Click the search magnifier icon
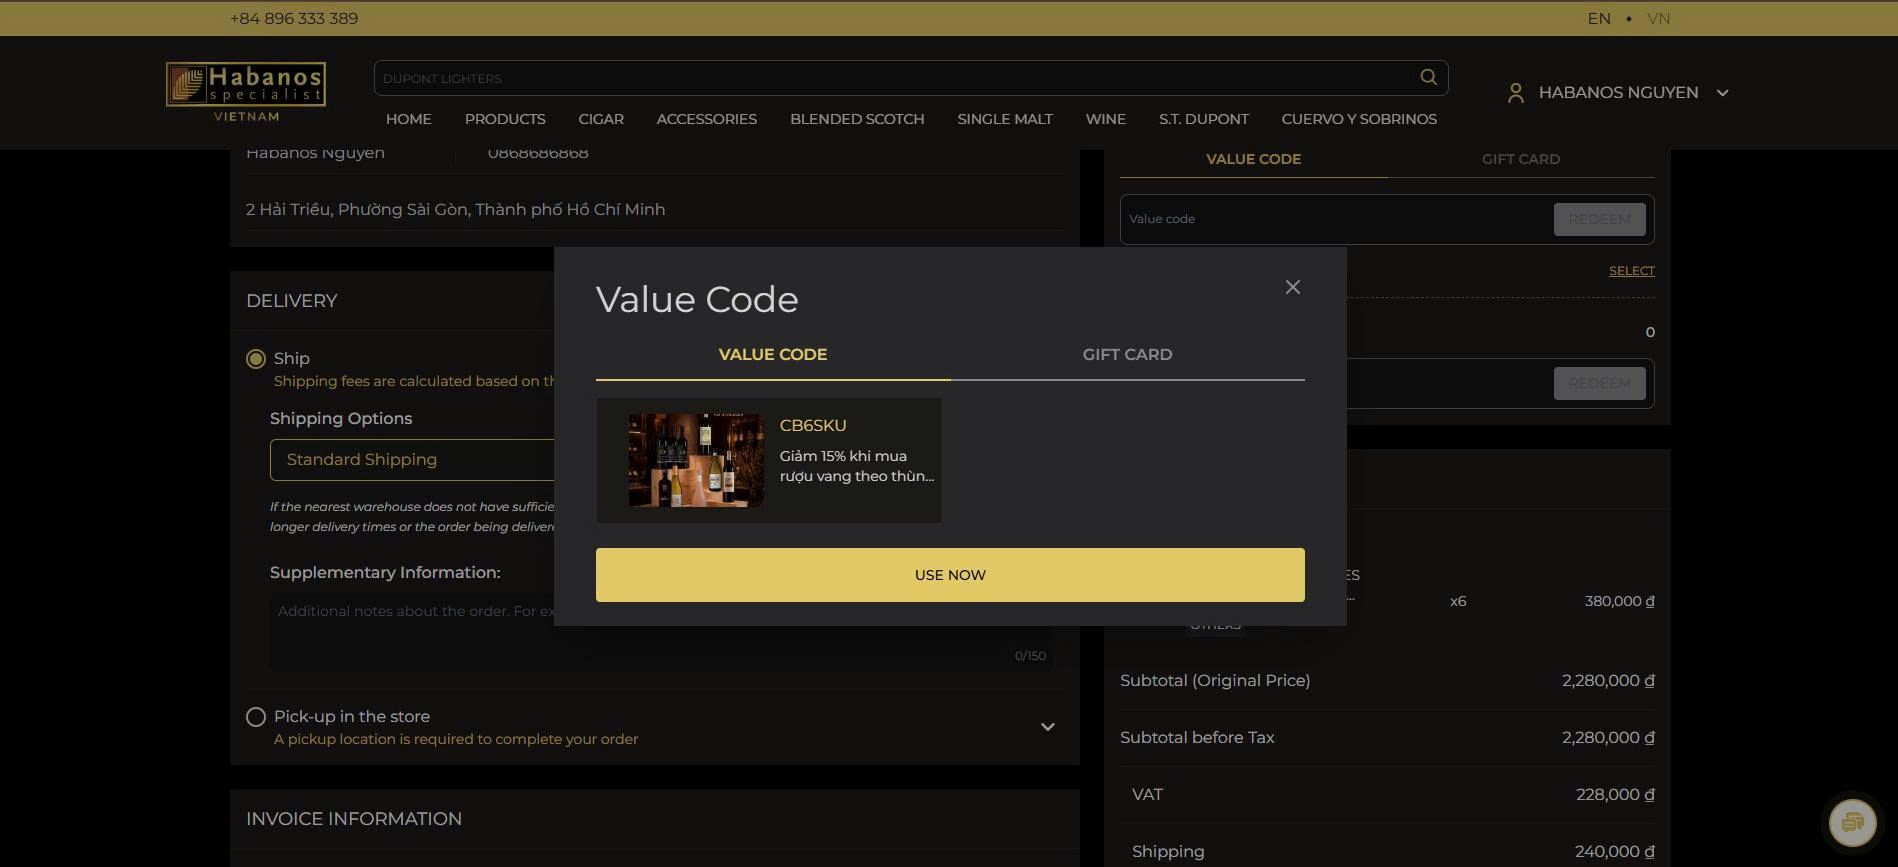The image size is (1898, 867). 1428,77
